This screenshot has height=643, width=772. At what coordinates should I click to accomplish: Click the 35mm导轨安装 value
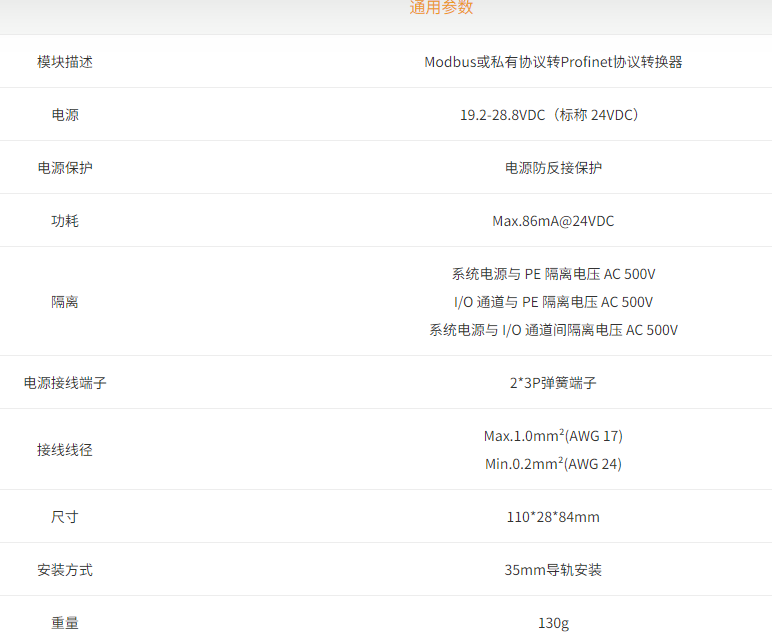pos(553,570)
